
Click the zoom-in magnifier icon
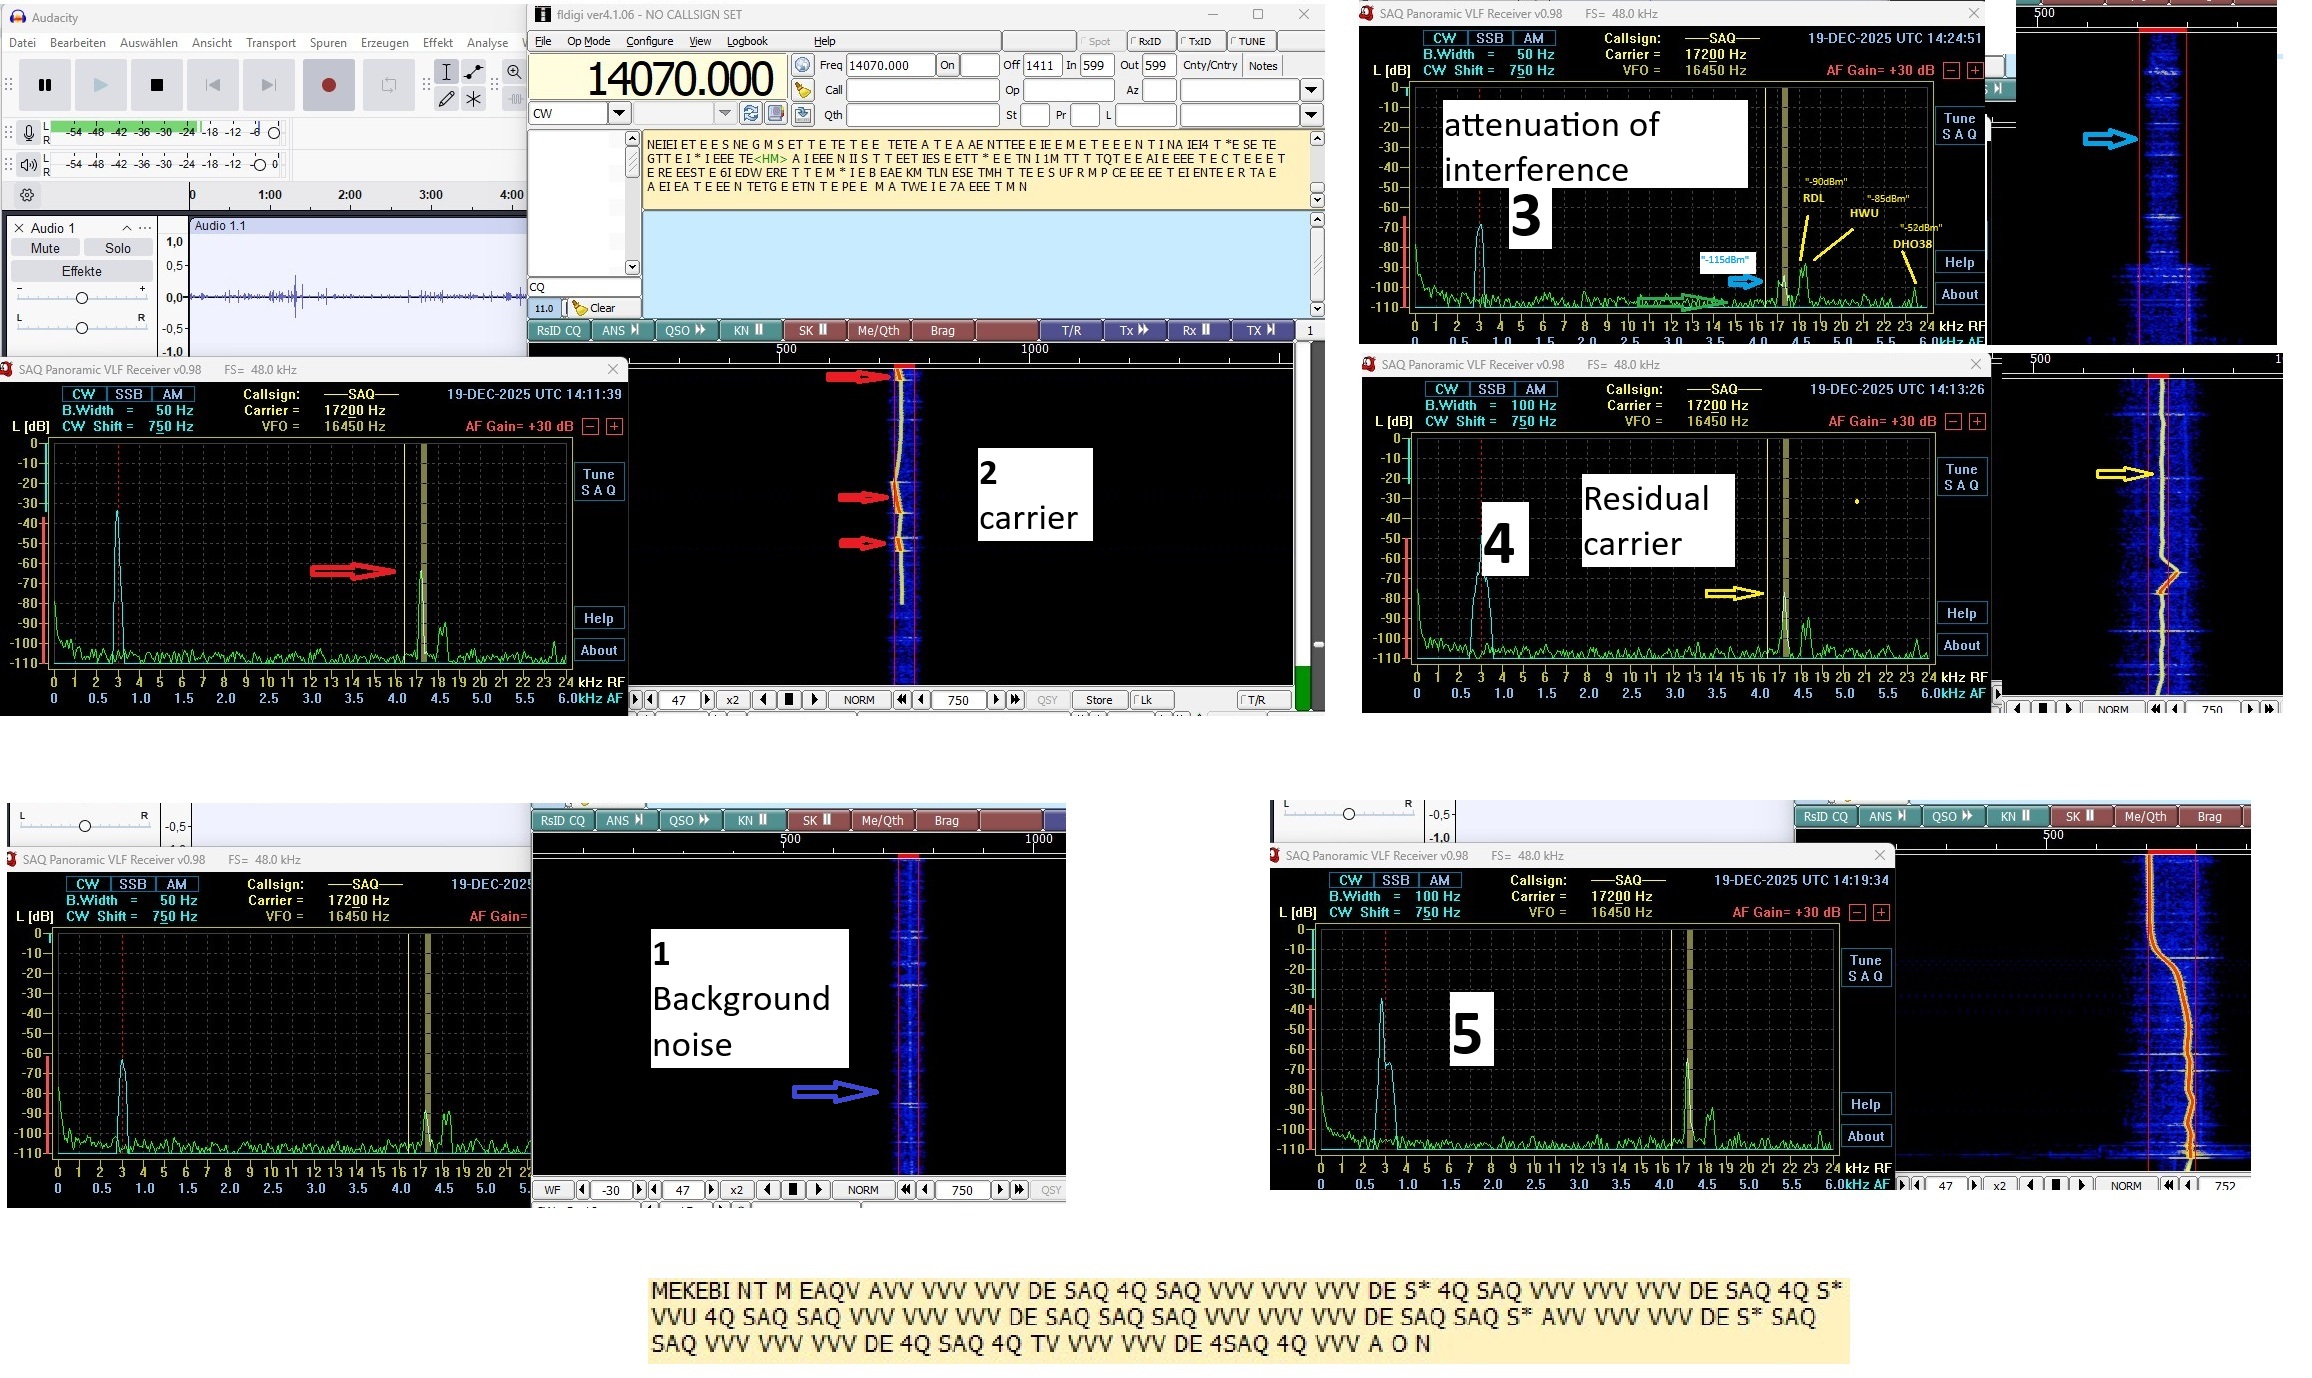(x=514, y=72)
